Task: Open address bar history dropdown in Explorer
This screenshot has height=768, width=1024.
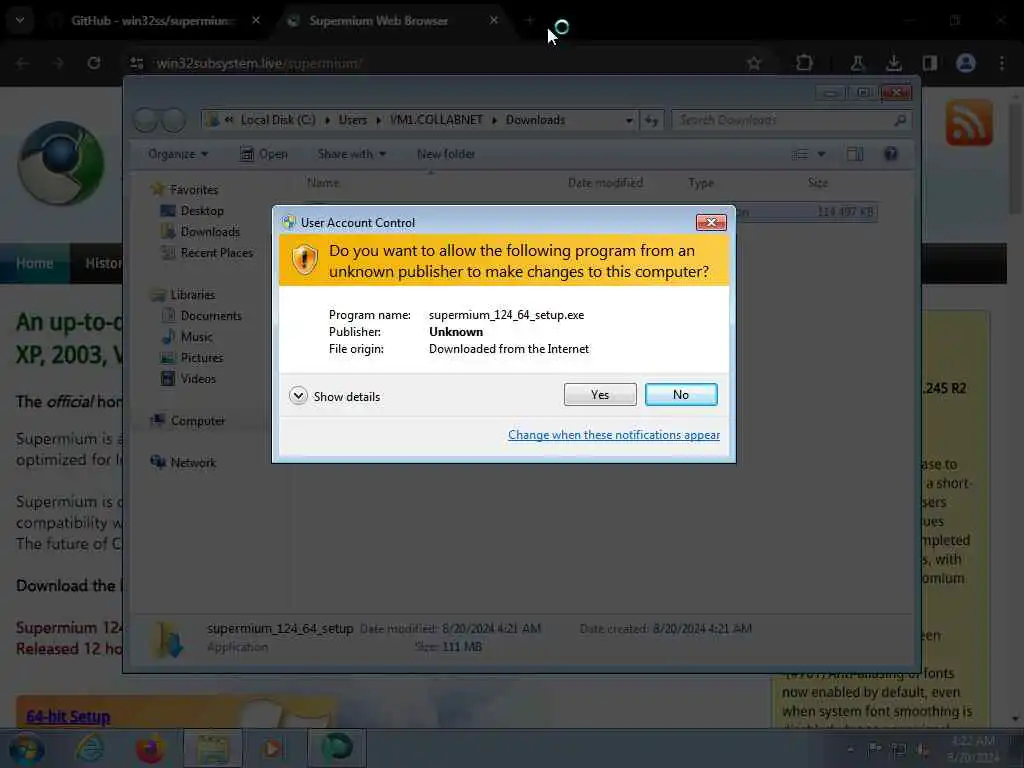Action: (629, 120)
